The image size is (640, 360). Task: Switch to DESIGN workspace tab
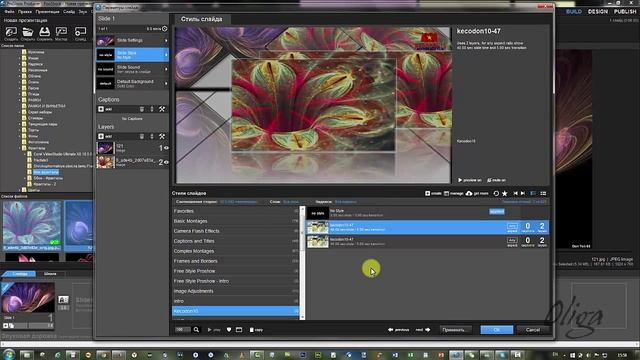[598, 11]
